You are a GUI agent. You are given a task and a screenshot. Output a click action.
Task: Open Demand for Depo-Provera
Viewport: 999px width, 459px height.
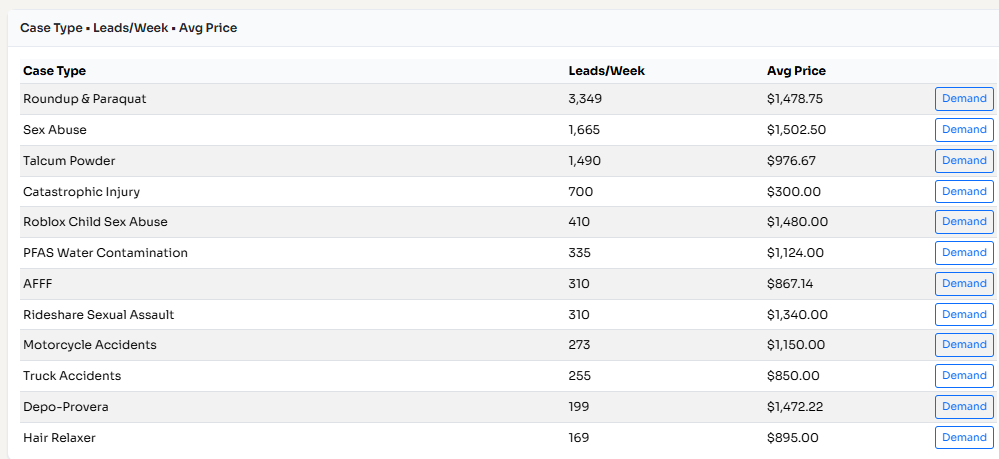click(964, 407)
